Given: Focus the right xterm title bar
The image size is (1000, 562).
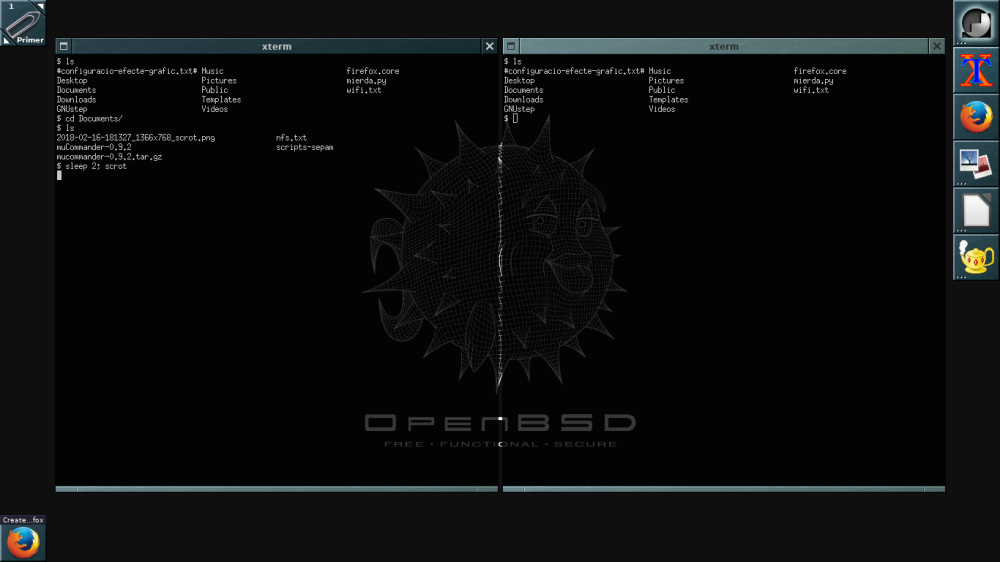Looking at the screenshot, I should coord(724,46).
